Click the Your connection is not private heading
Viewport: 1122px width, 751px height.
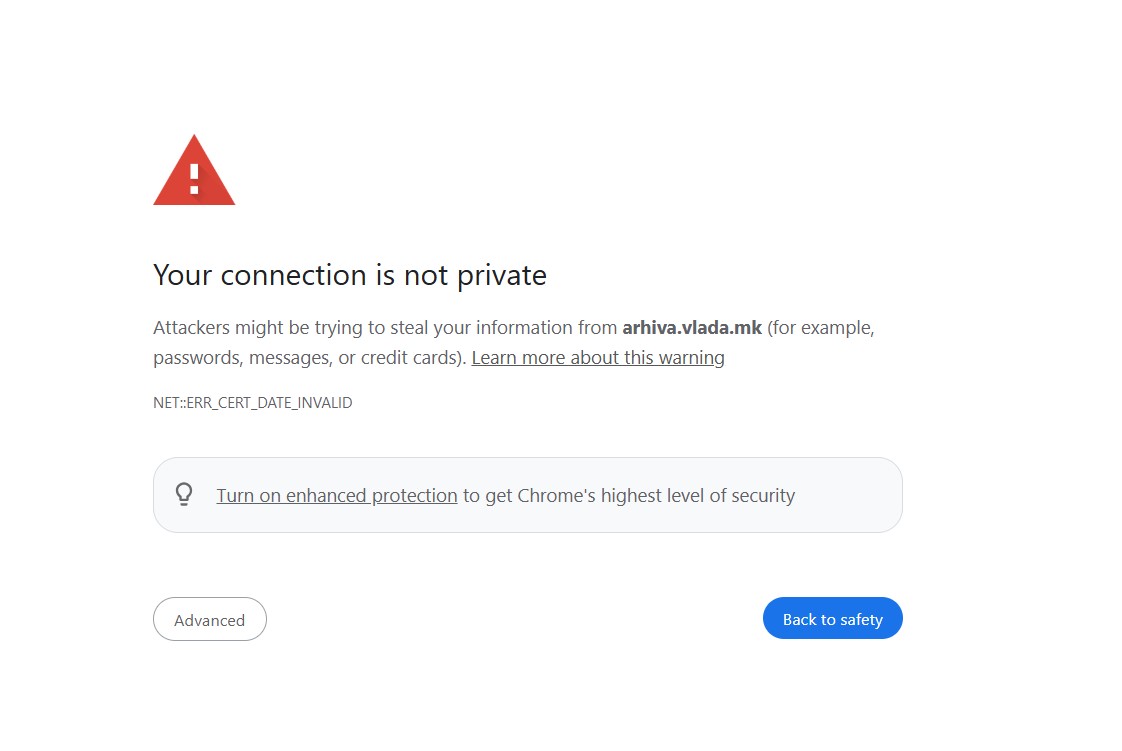pyautogui.click(x=350, y=275)
